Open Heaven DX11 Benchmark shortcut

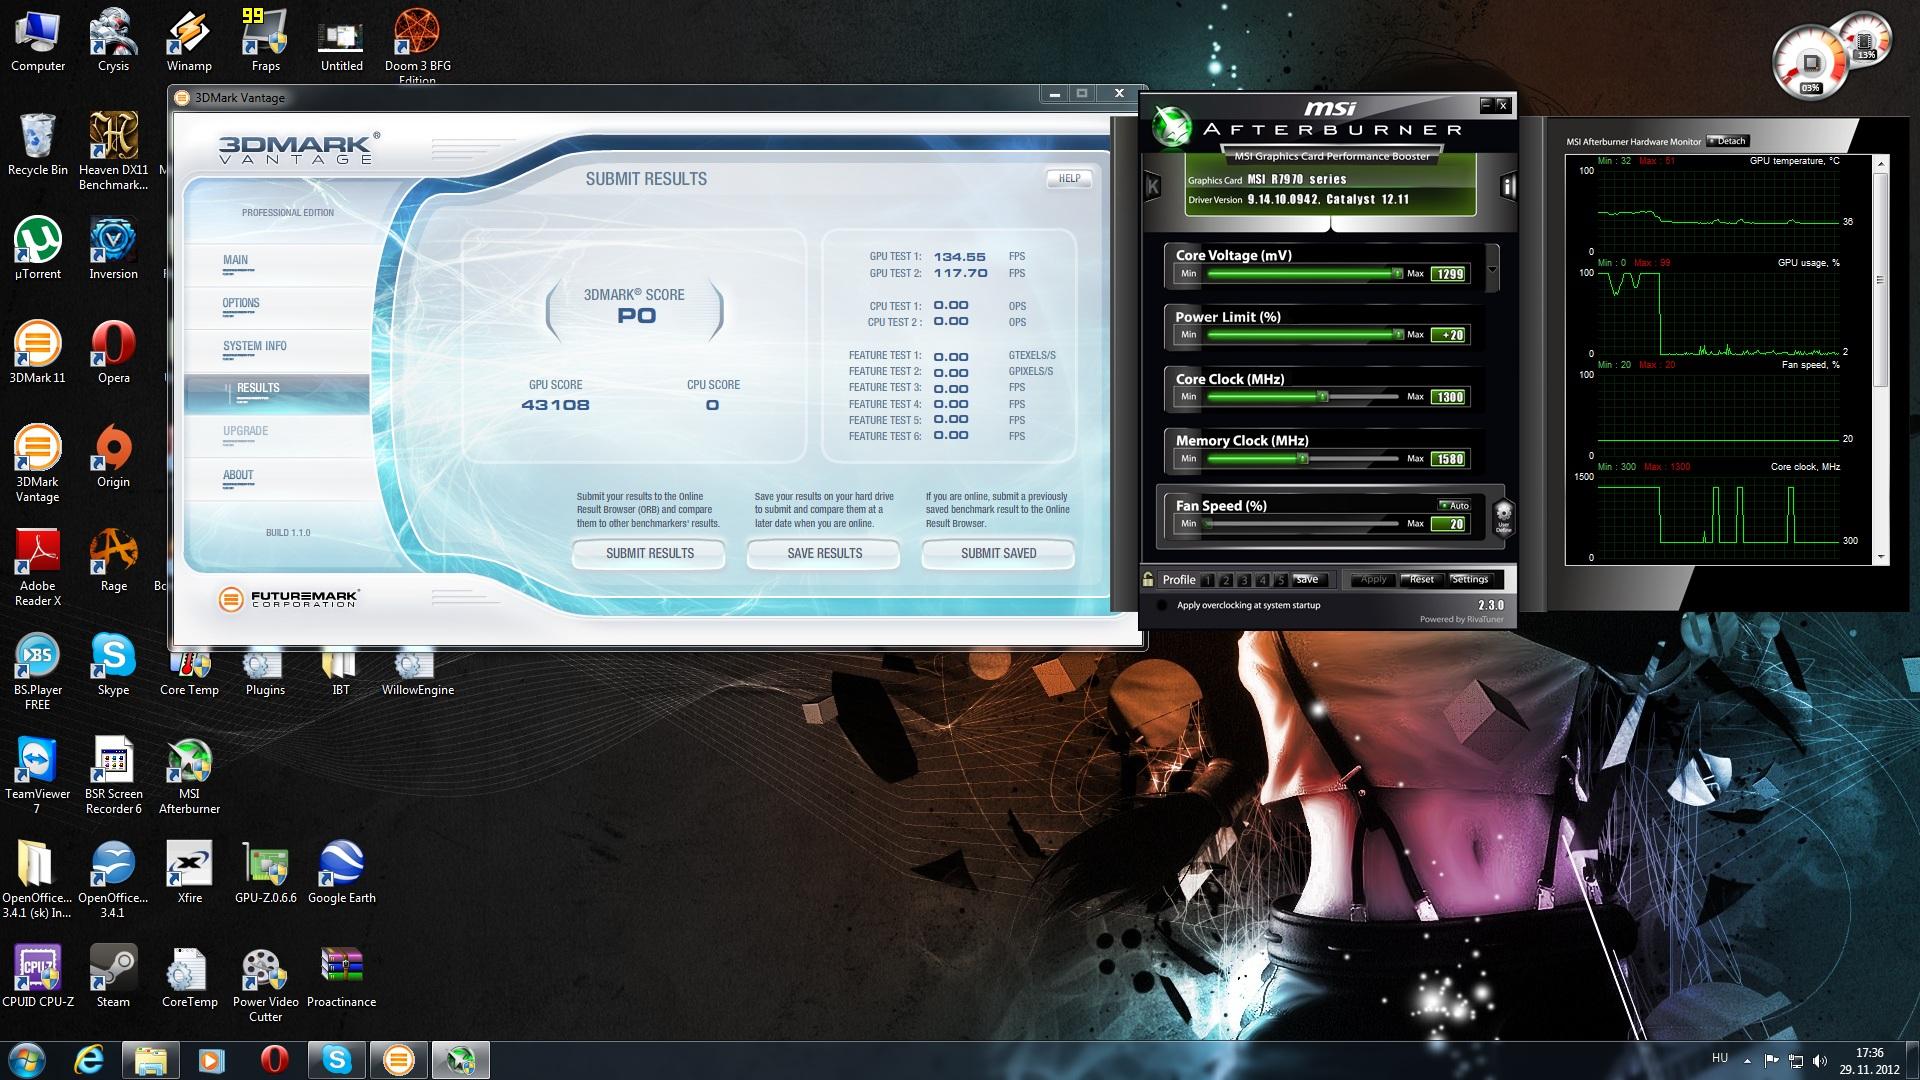[113, 150]
